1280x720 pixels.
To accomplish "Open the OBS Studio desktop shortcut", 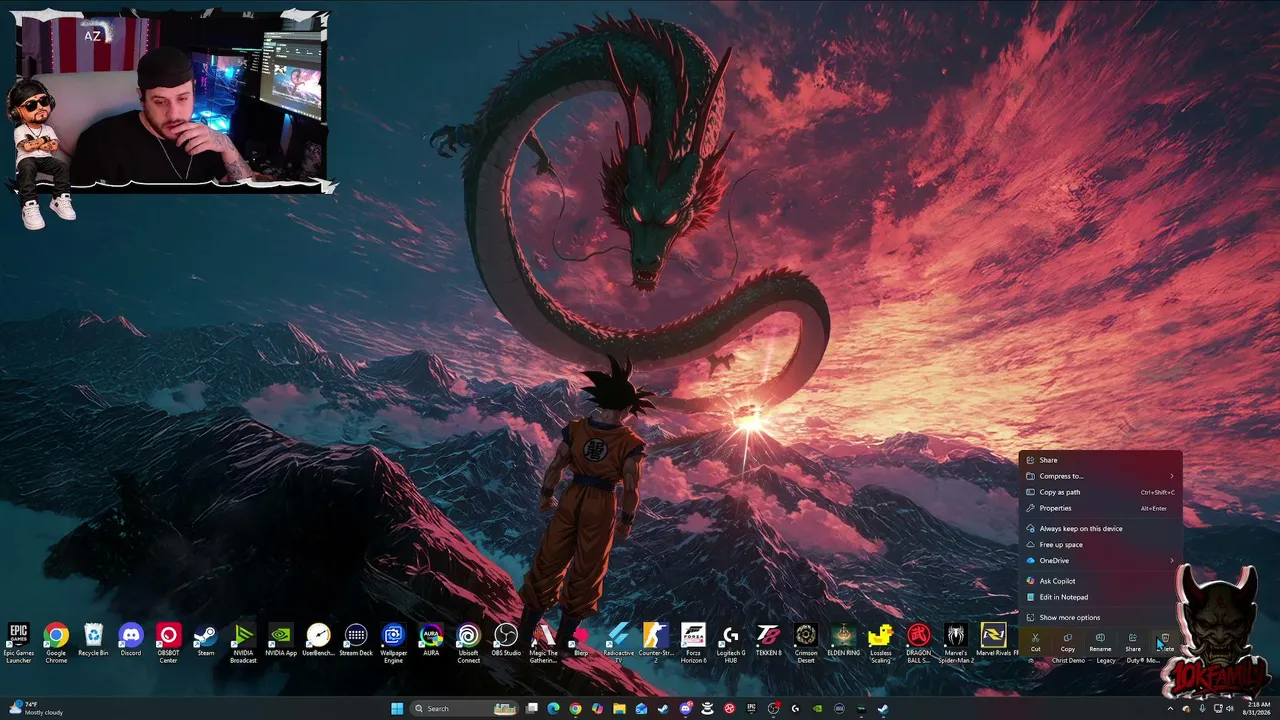I will (x=506, y=640).
